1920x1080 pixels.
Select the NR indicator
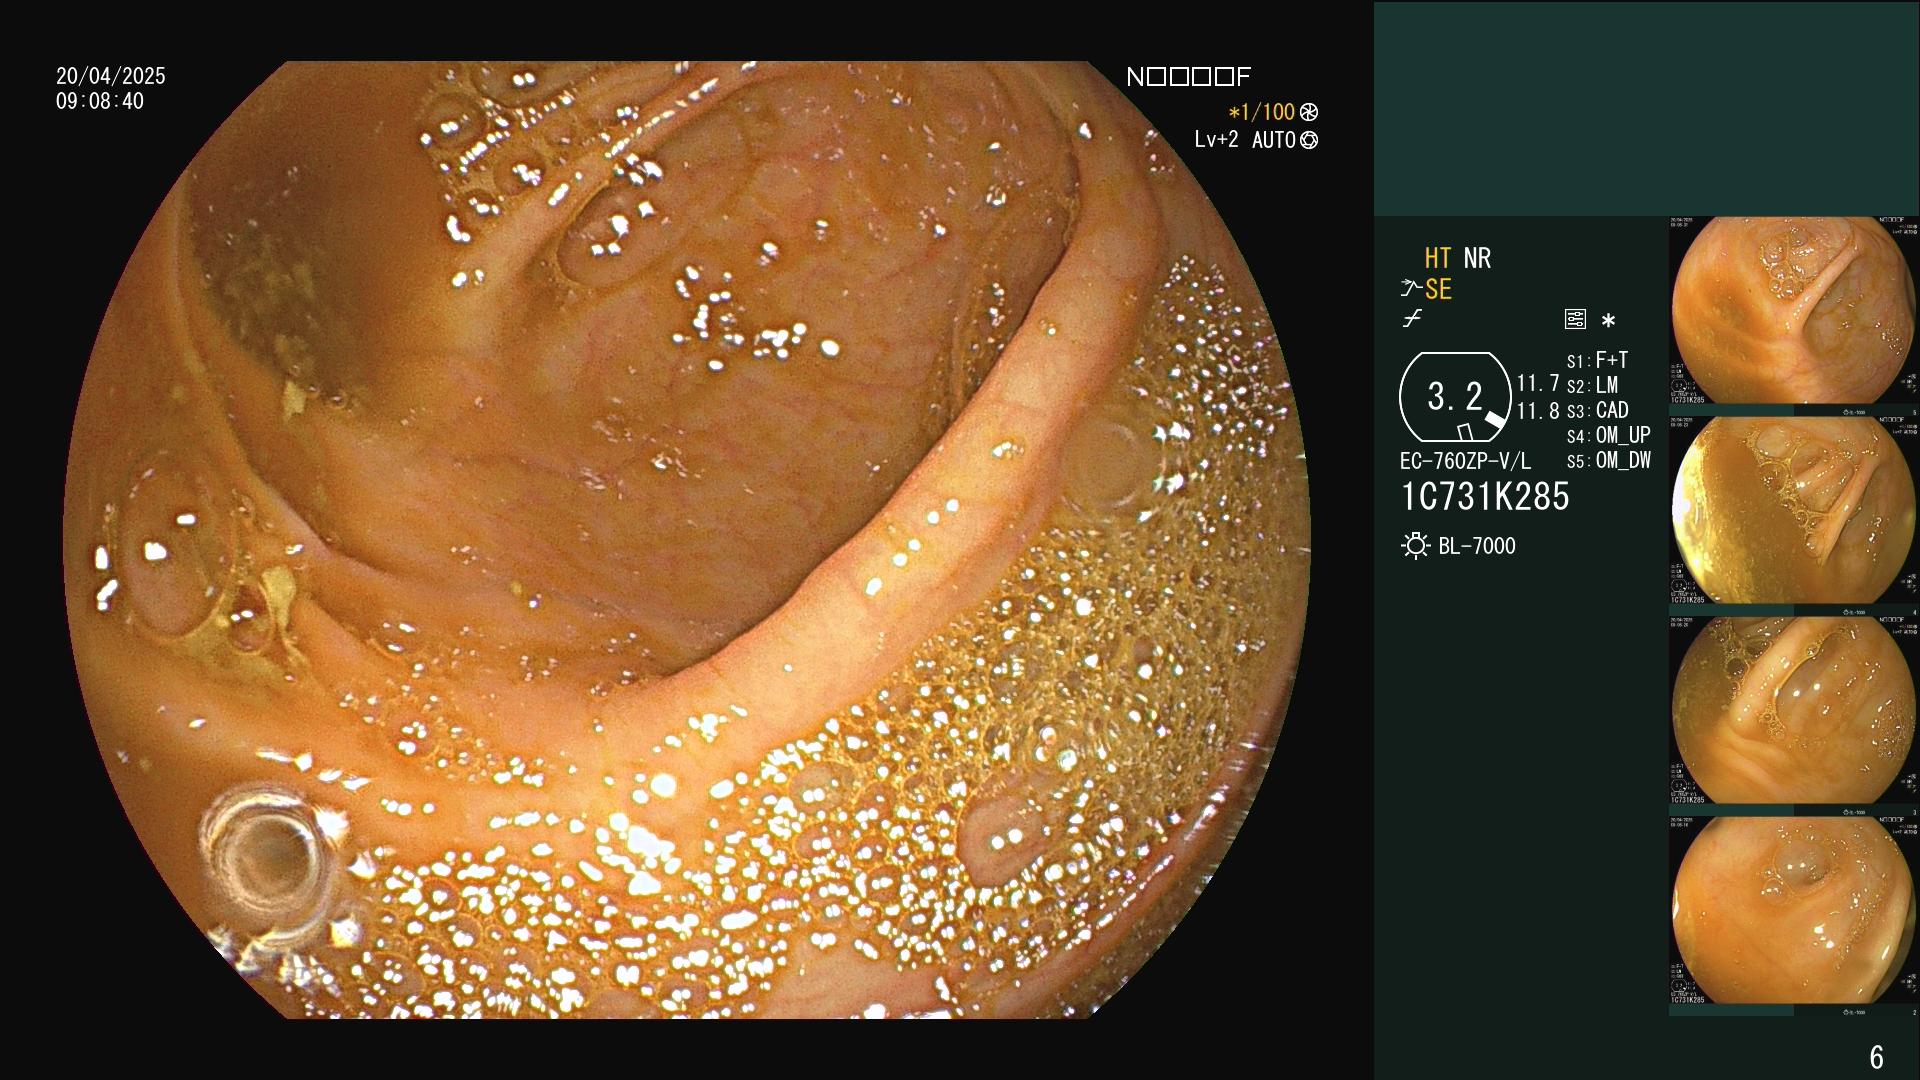tap(1477, 258)
